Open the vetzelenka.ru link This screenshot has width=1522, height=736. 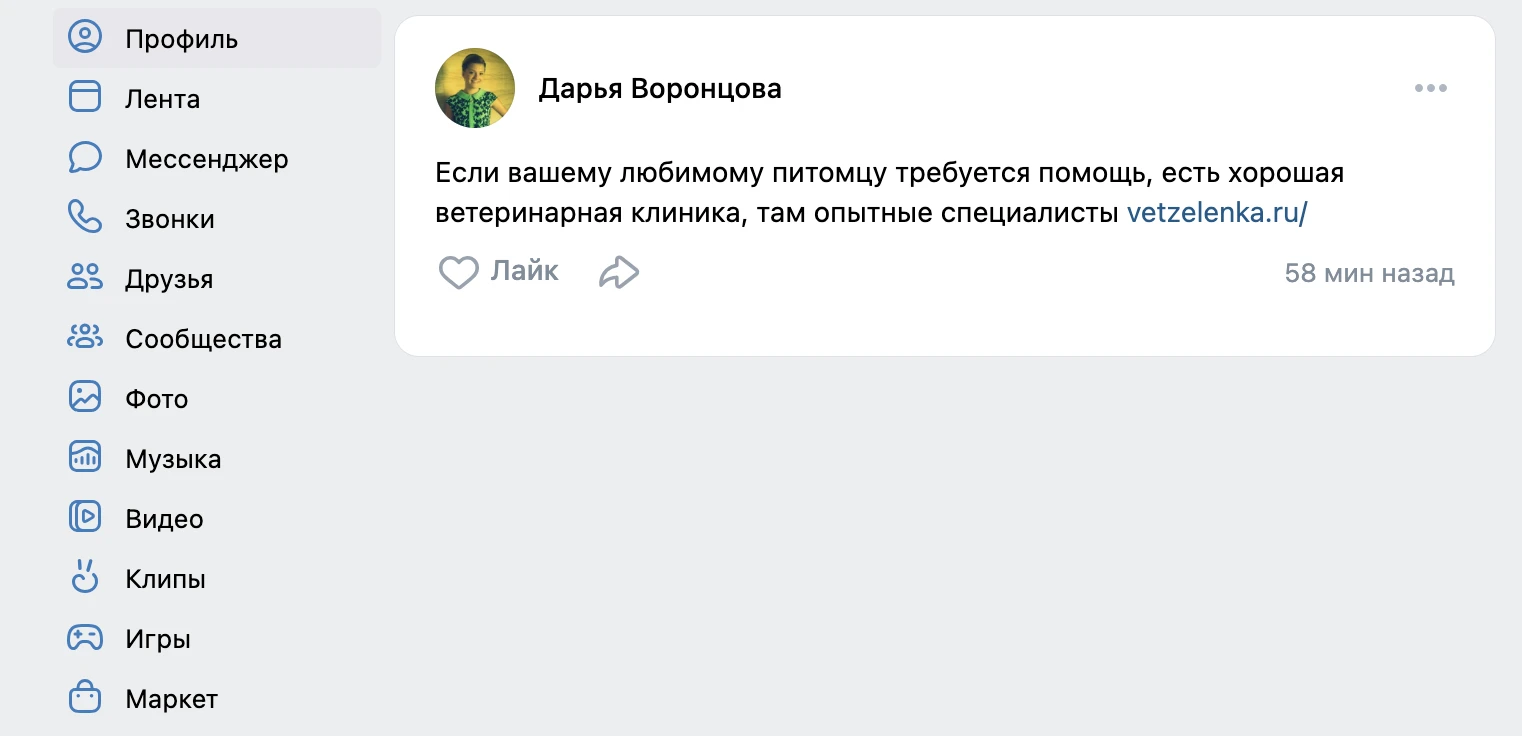pyautogui.click(x=1217, y=213)
